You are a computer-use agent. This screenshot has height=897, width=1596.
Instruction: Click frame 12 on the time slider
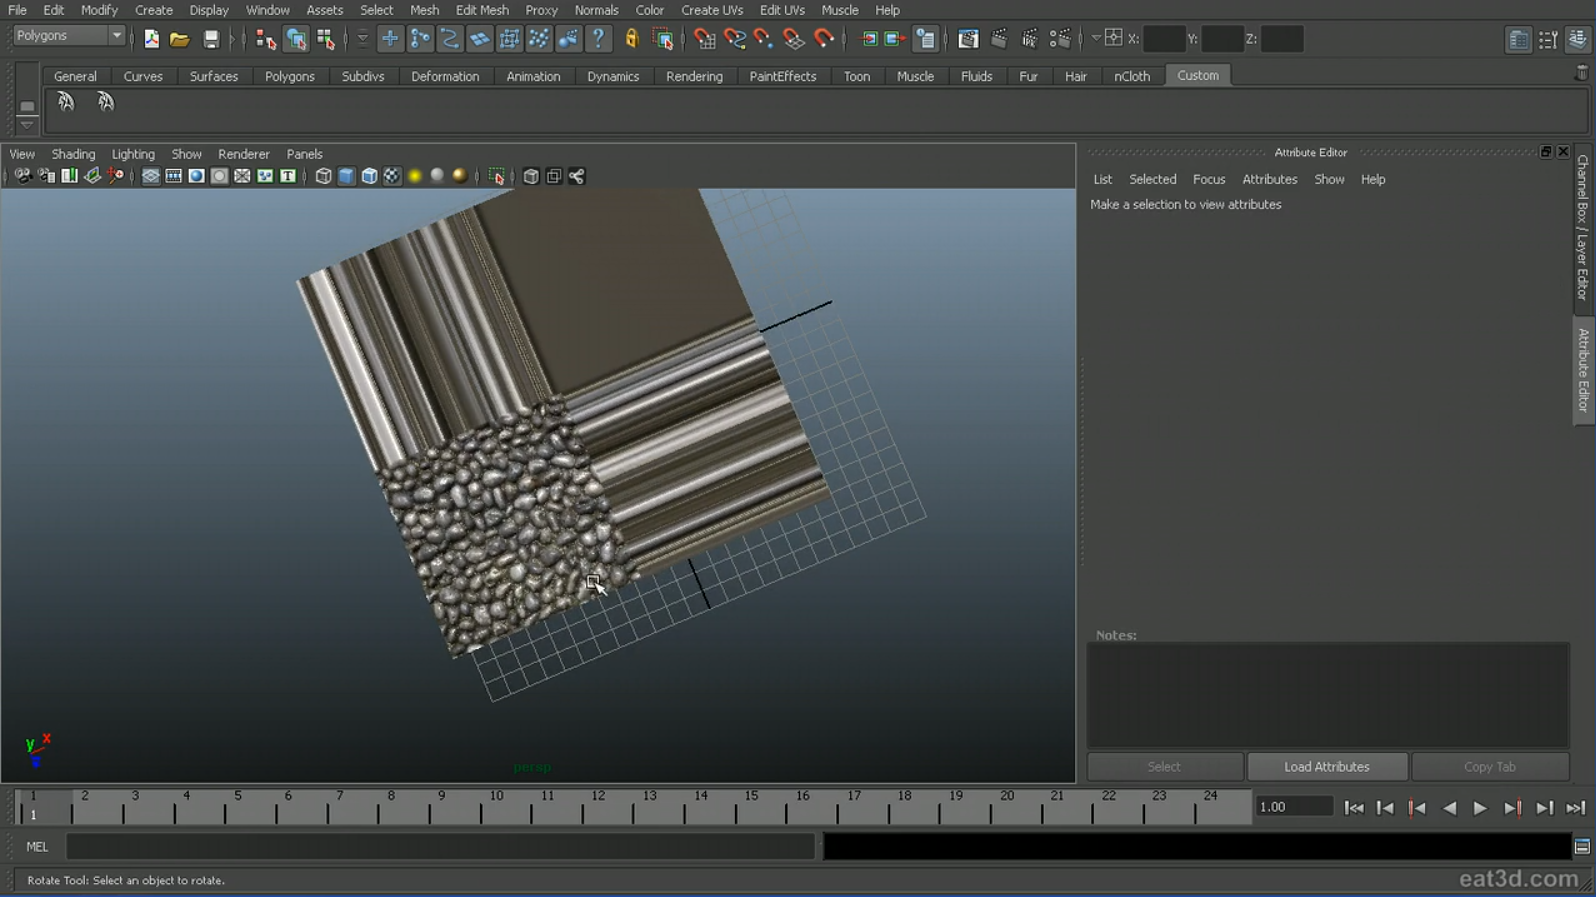point(598,808)
